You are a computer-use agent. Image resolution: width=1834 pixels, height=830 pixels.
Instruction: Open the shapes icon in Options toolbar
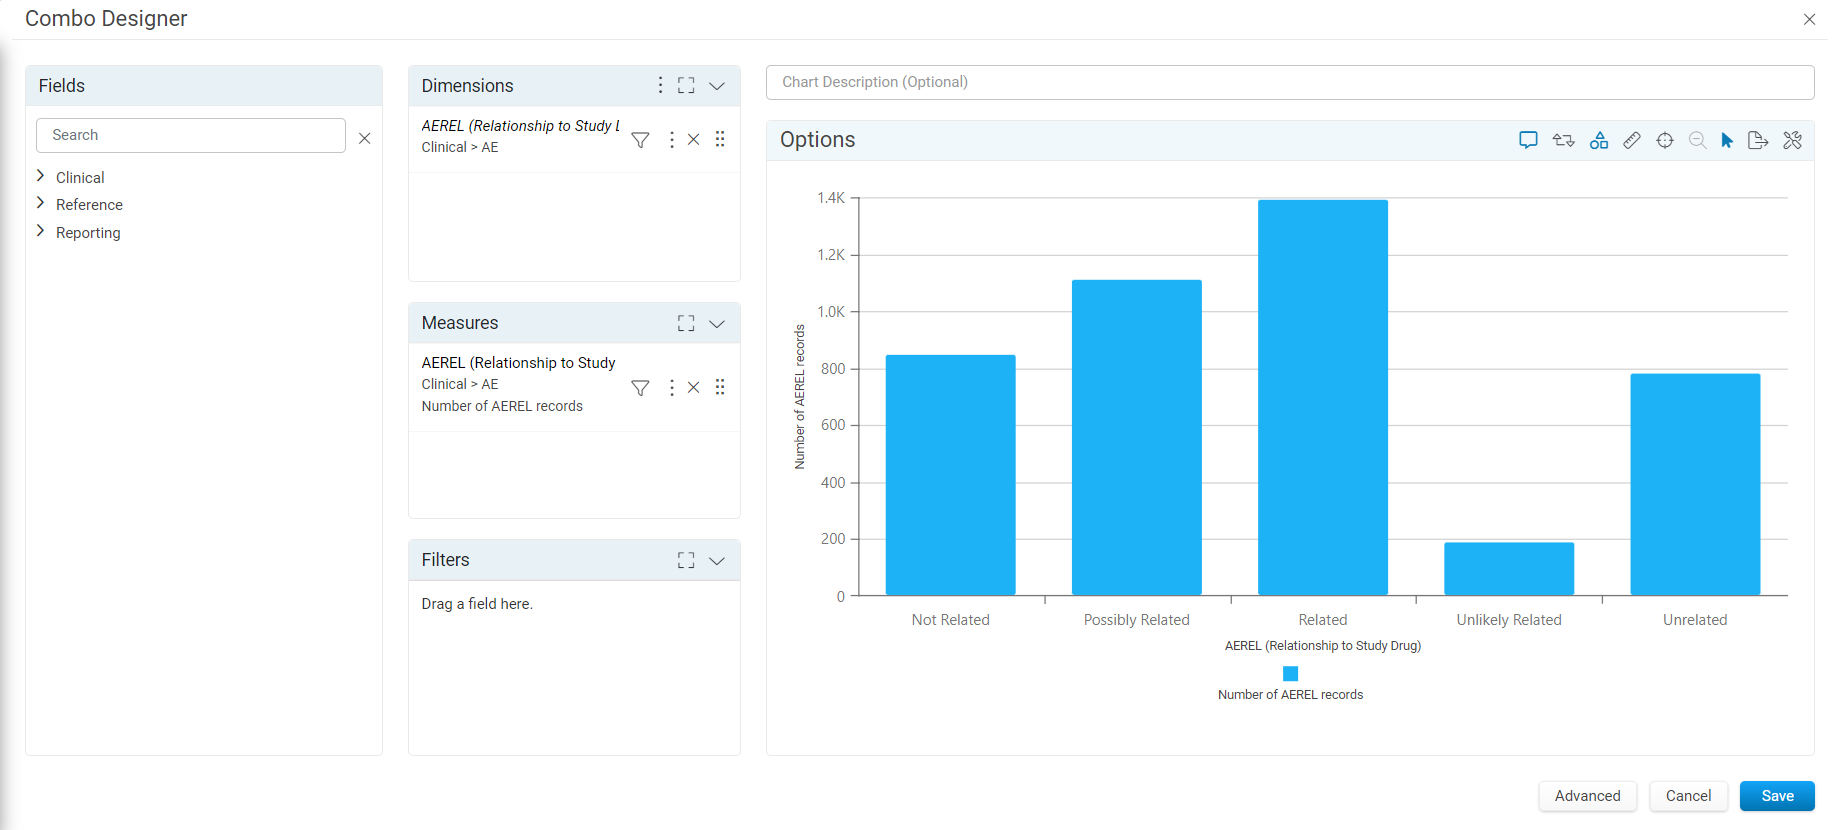[1599, 140]
